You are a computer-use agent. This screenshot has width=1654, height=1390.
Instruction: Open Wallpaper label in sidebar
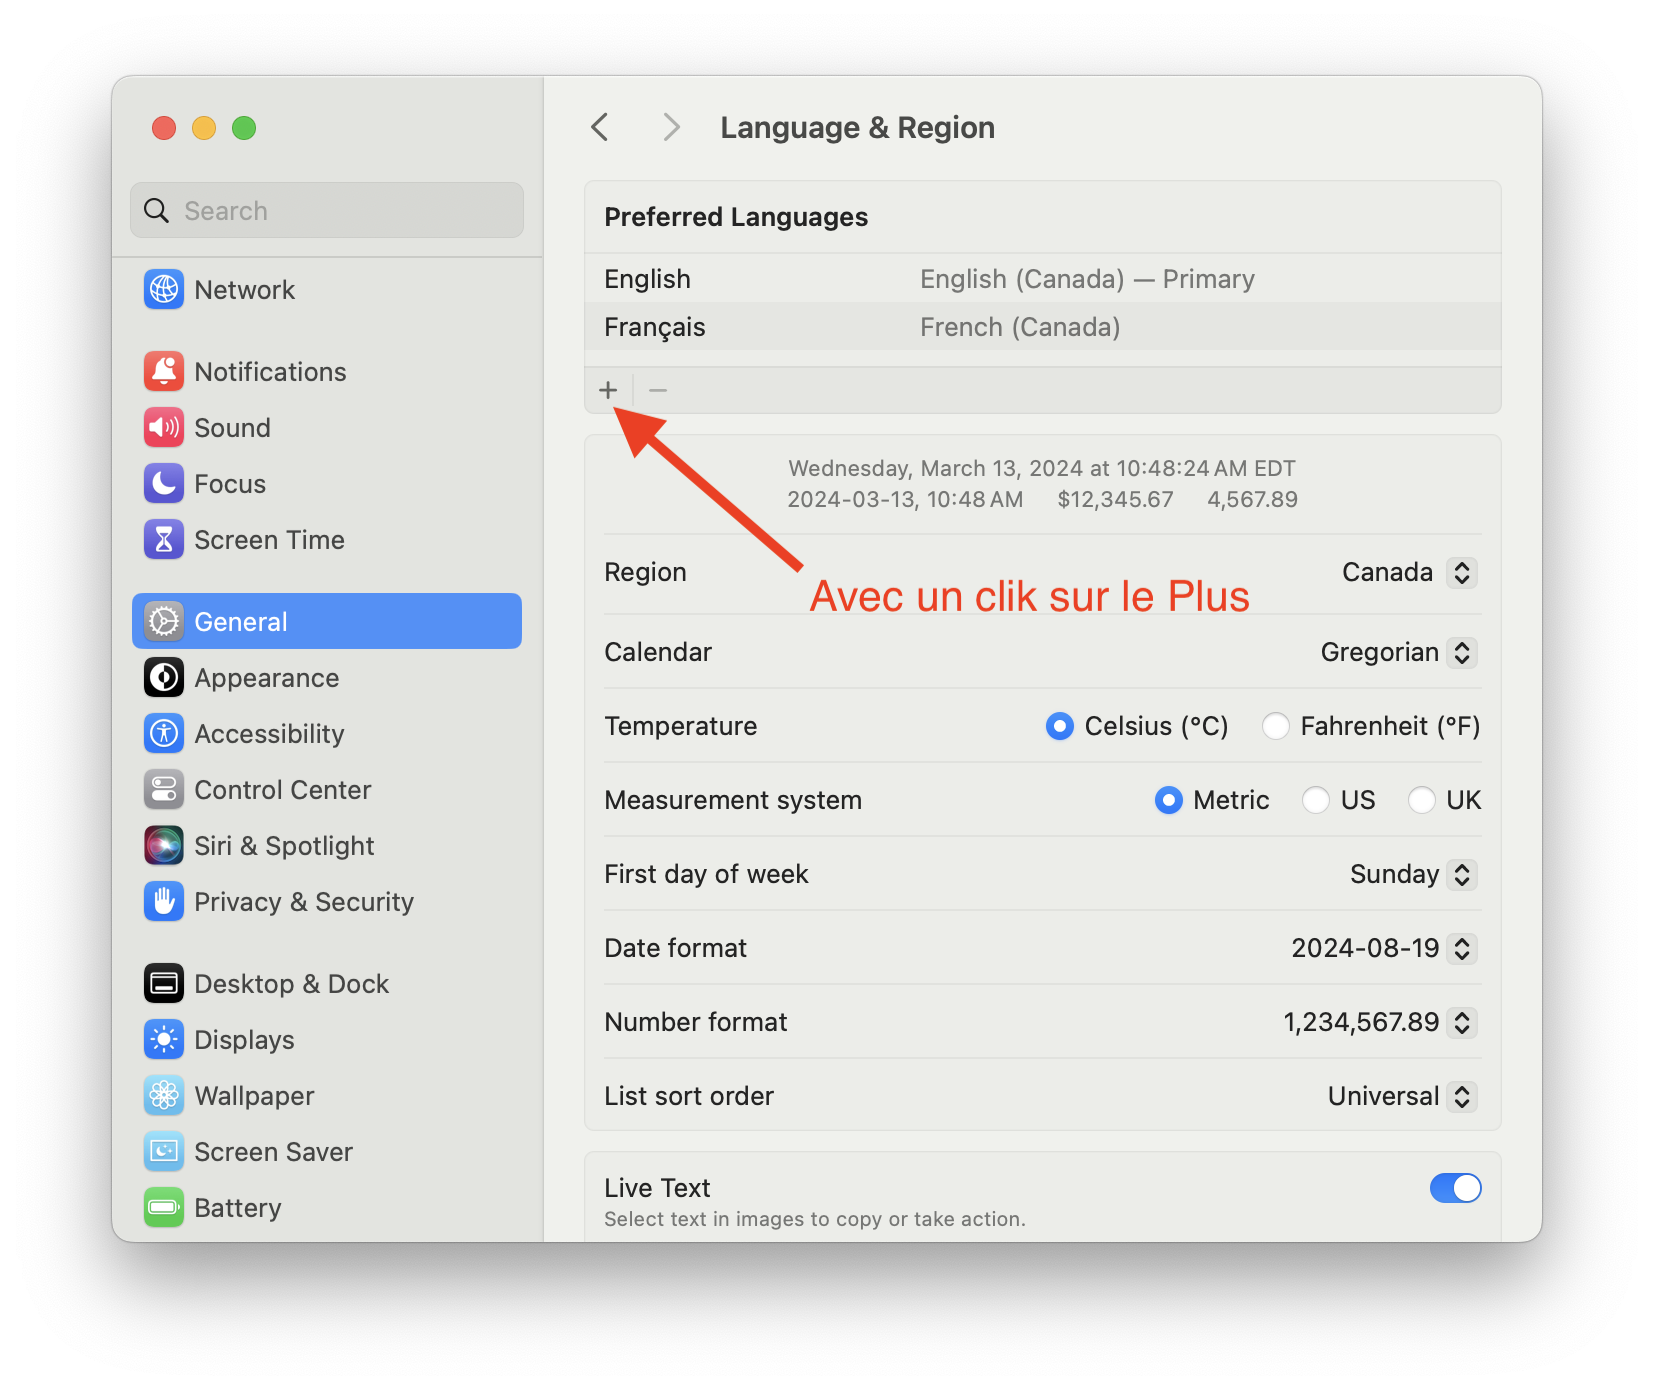pos(255,1096)
